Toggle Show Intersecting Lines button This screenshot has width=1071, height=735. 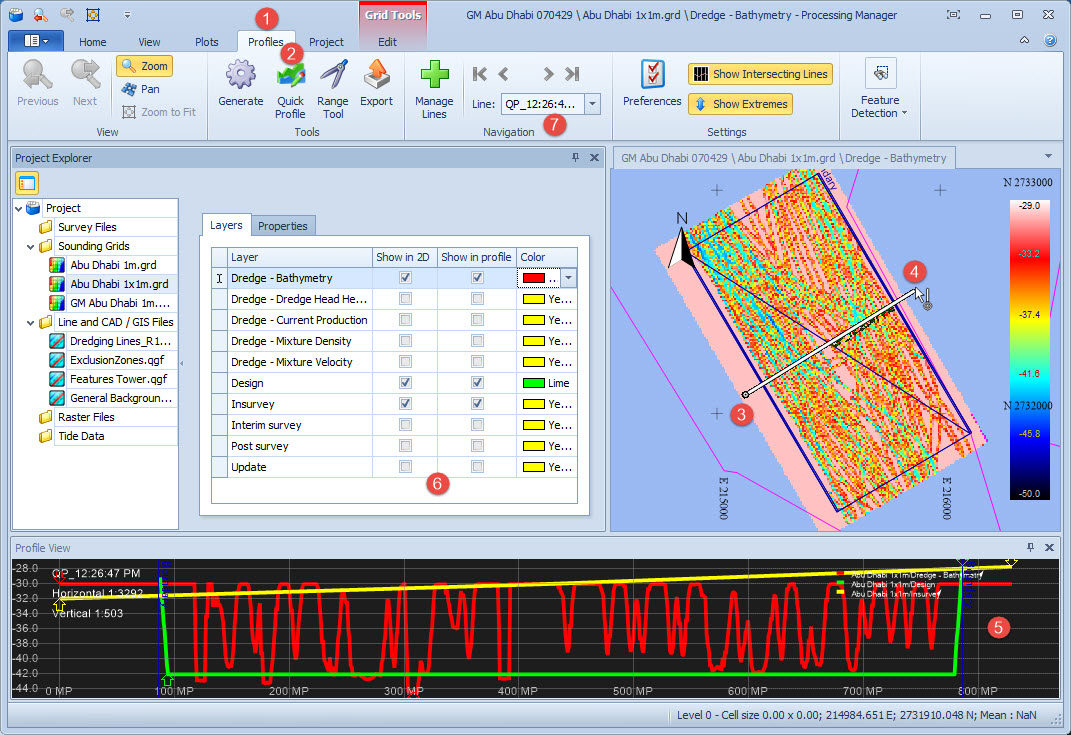click(x=760, y=74)
